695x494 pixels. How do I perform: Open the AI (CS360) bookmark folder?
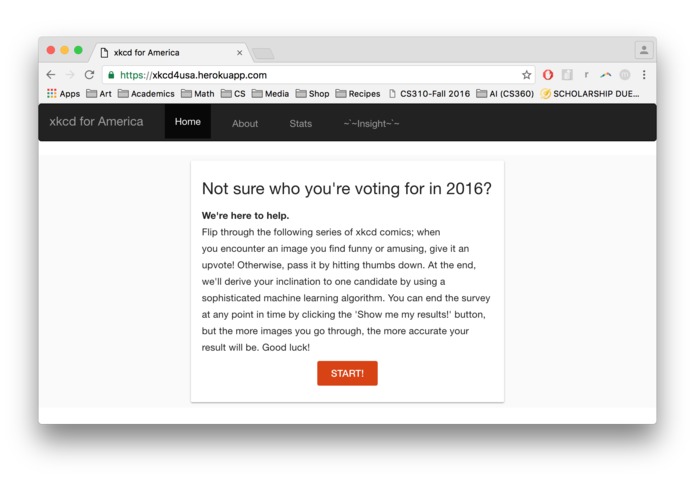(505, 93)
